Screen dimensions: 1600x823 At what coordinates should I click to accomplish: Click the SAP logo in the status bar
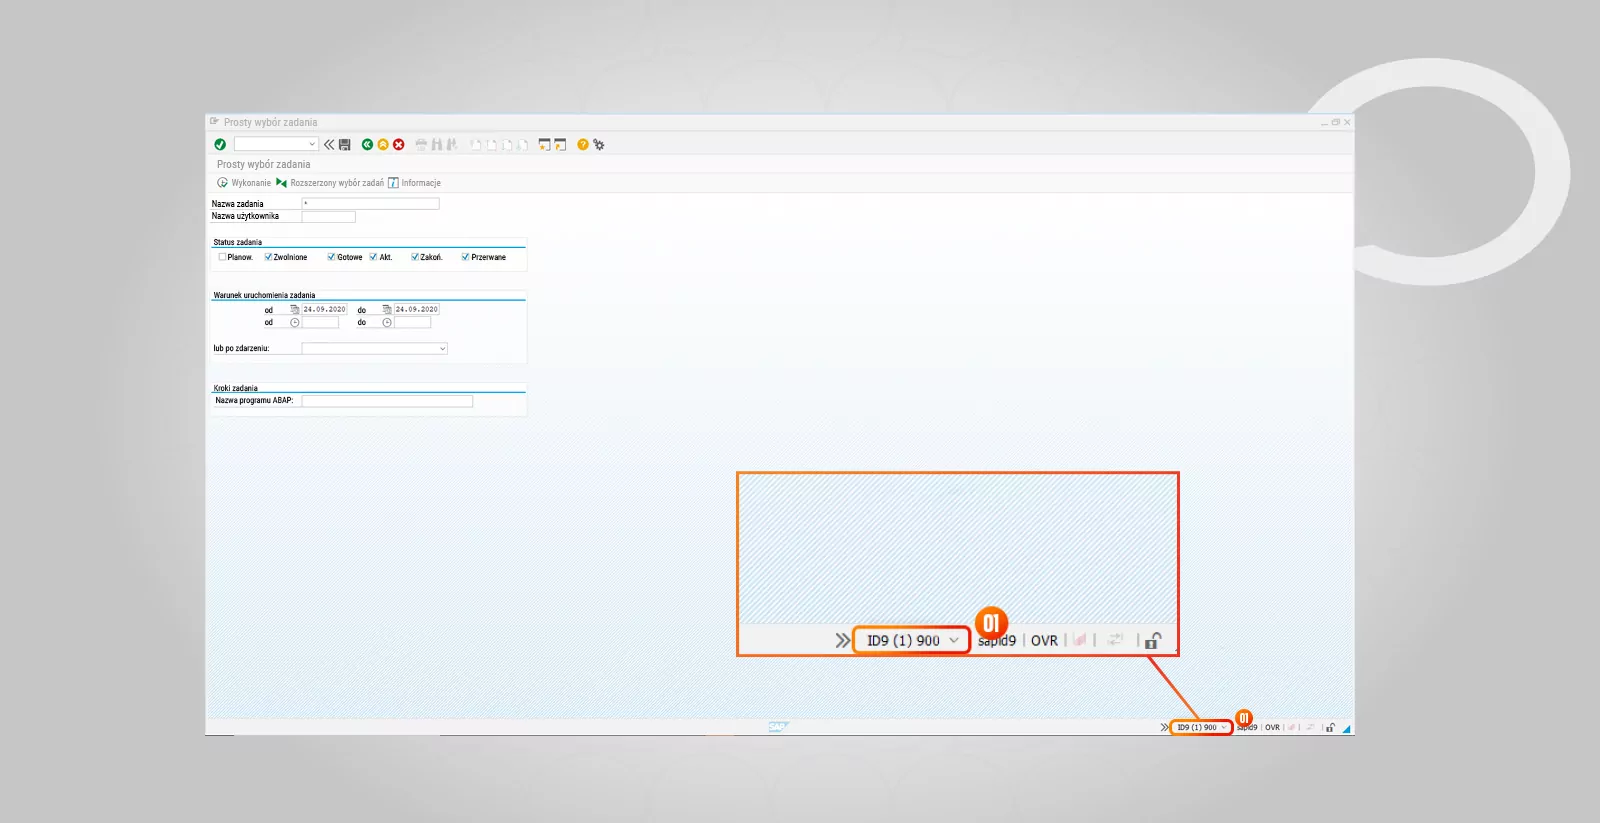click(778, 727)
